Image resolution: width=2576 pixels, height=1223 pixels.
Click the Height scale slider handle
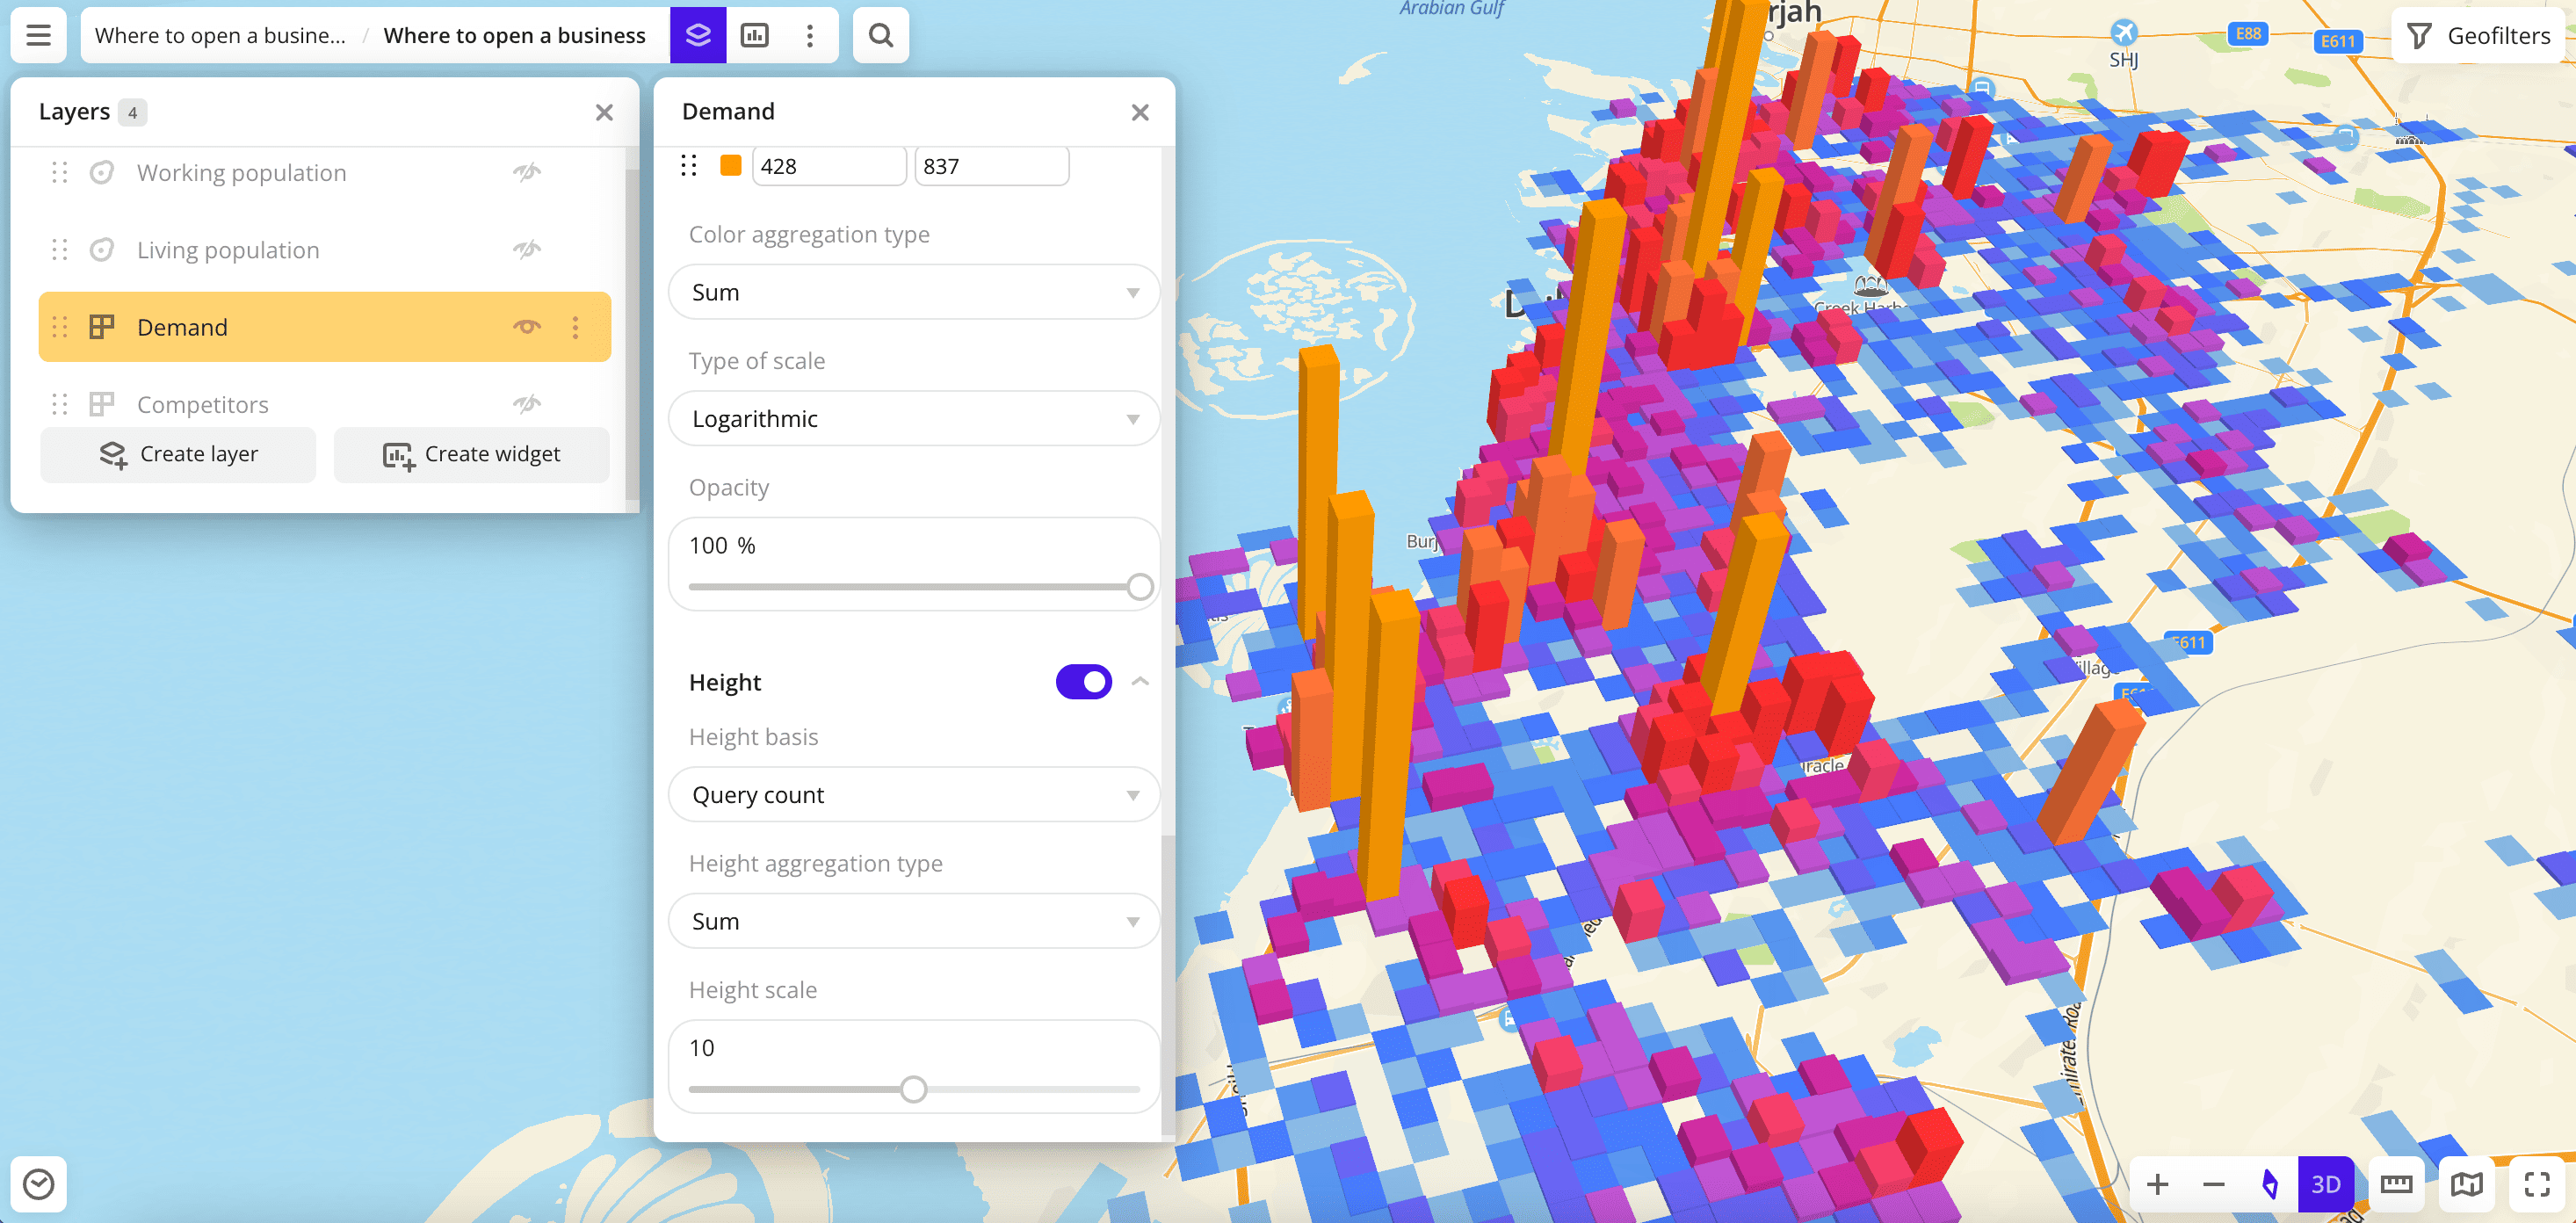point(913,1089)
